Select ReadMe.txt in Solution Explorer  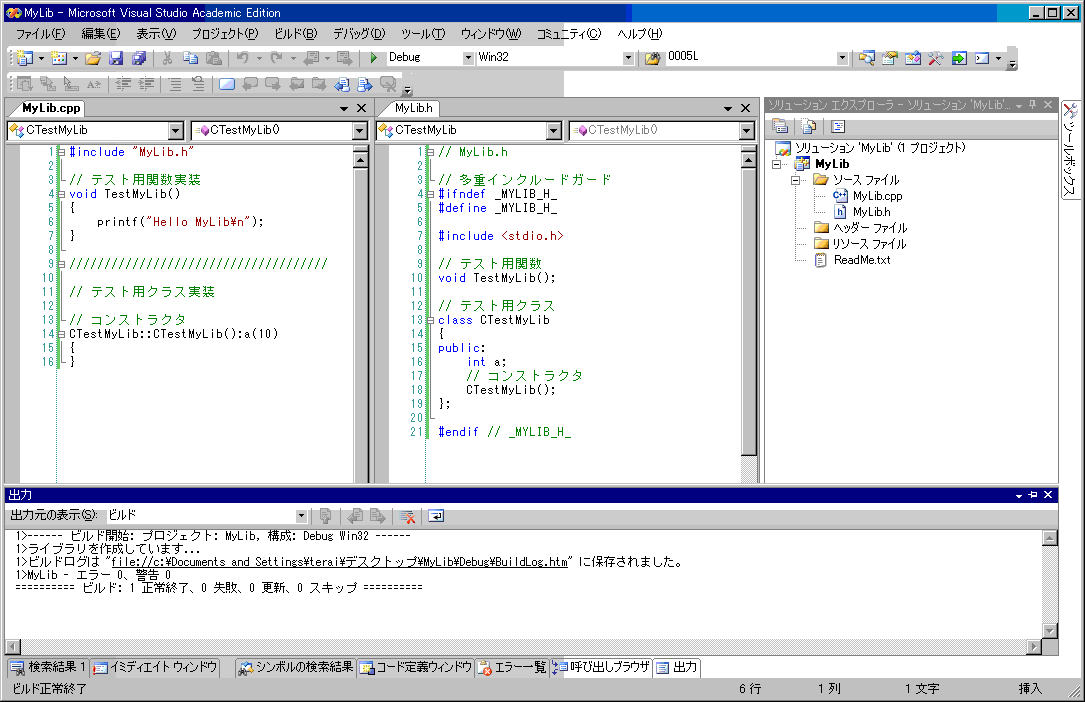click(x=861, y=260)
